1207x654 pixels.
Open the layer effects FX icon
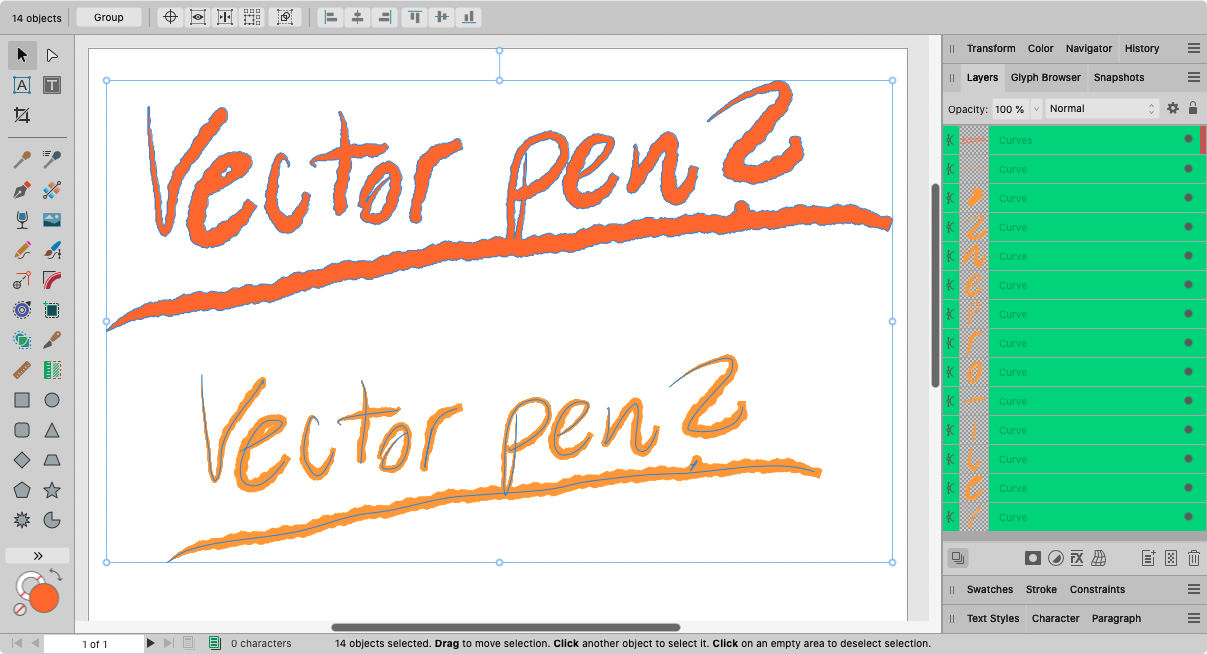[1076, 558]
